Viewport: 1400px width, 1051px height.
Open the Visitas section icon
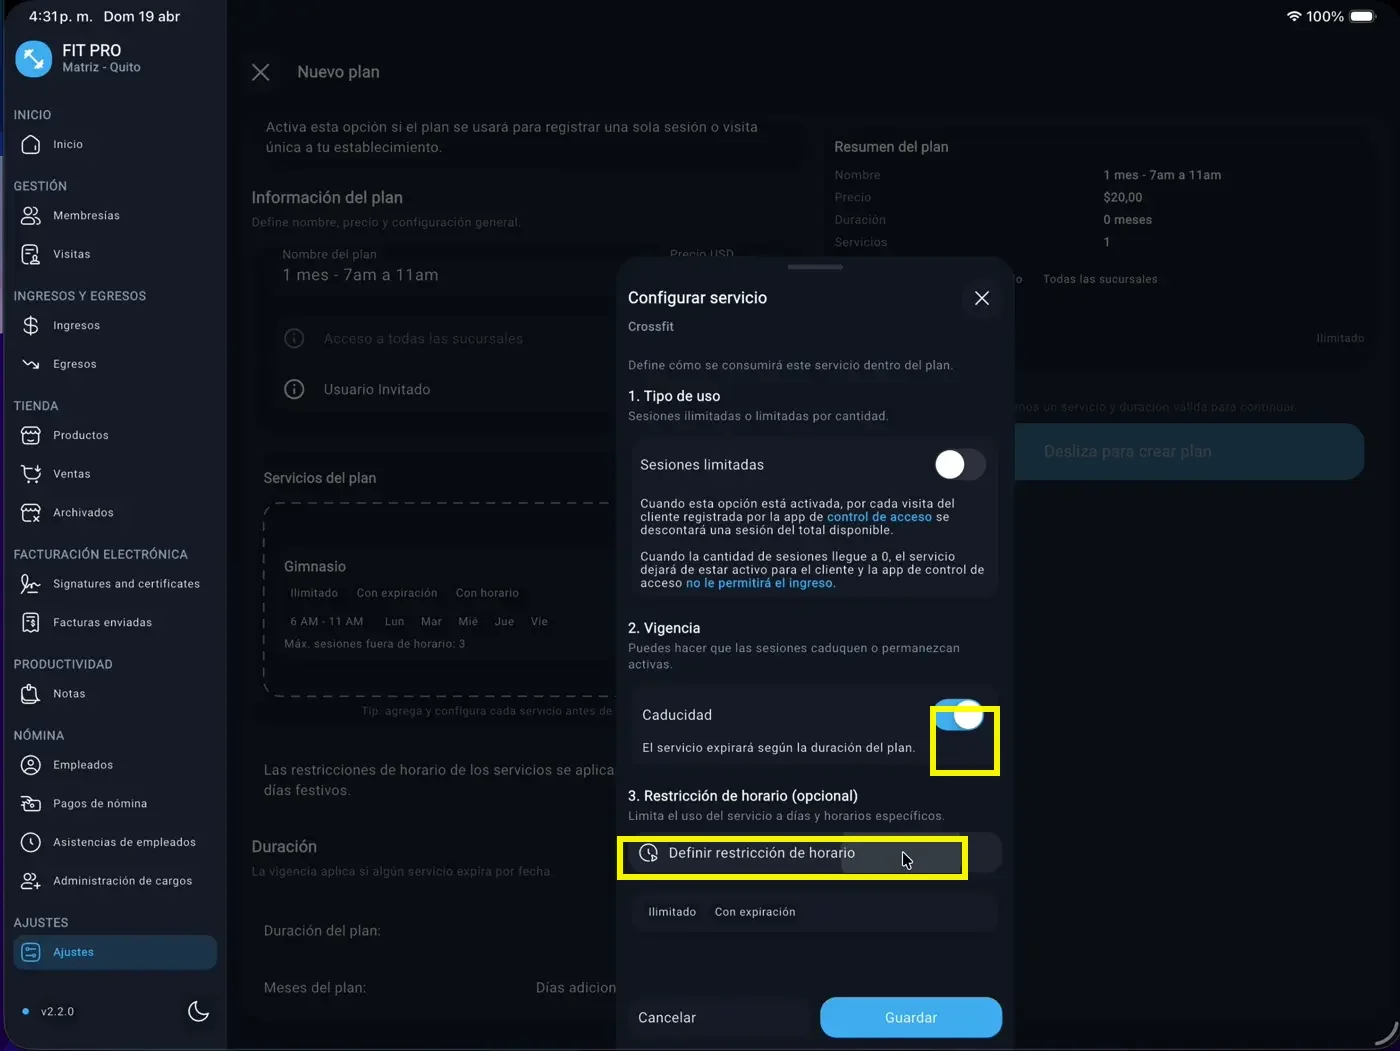pyautogui.click(x=30, y=254)
